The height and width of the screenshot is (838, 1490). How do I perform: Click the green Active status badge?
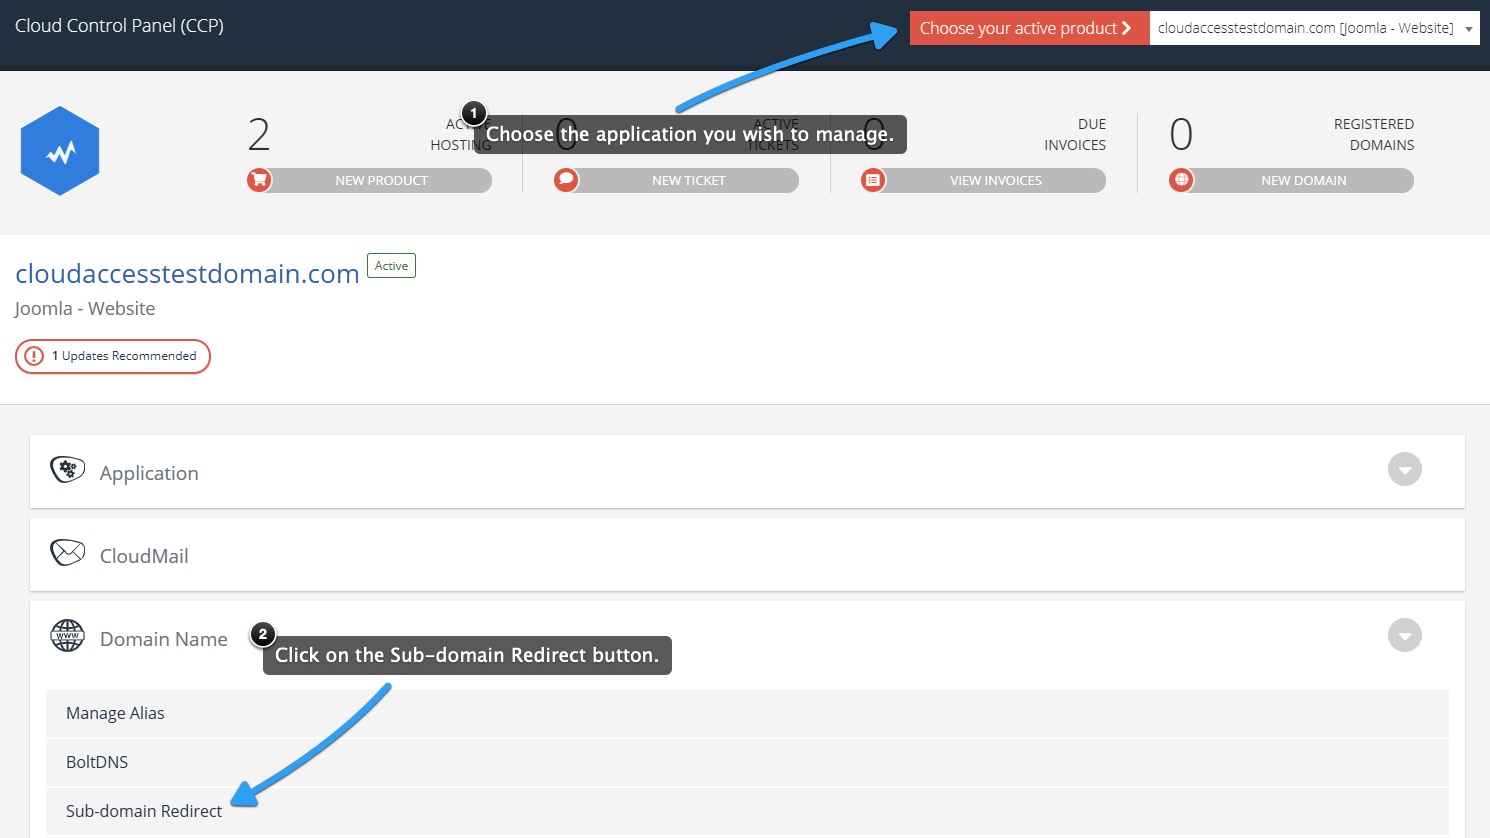(391, 266)
